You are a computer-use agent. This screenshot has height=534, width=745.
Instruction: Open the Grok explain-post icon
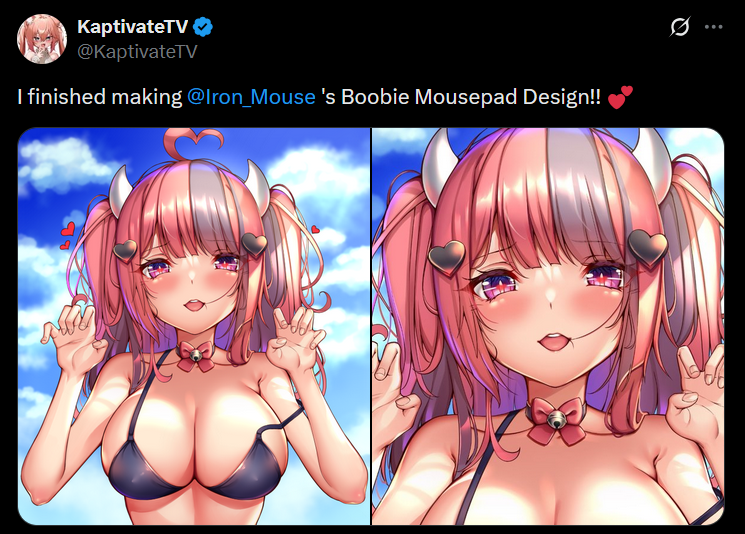point(680,27)
